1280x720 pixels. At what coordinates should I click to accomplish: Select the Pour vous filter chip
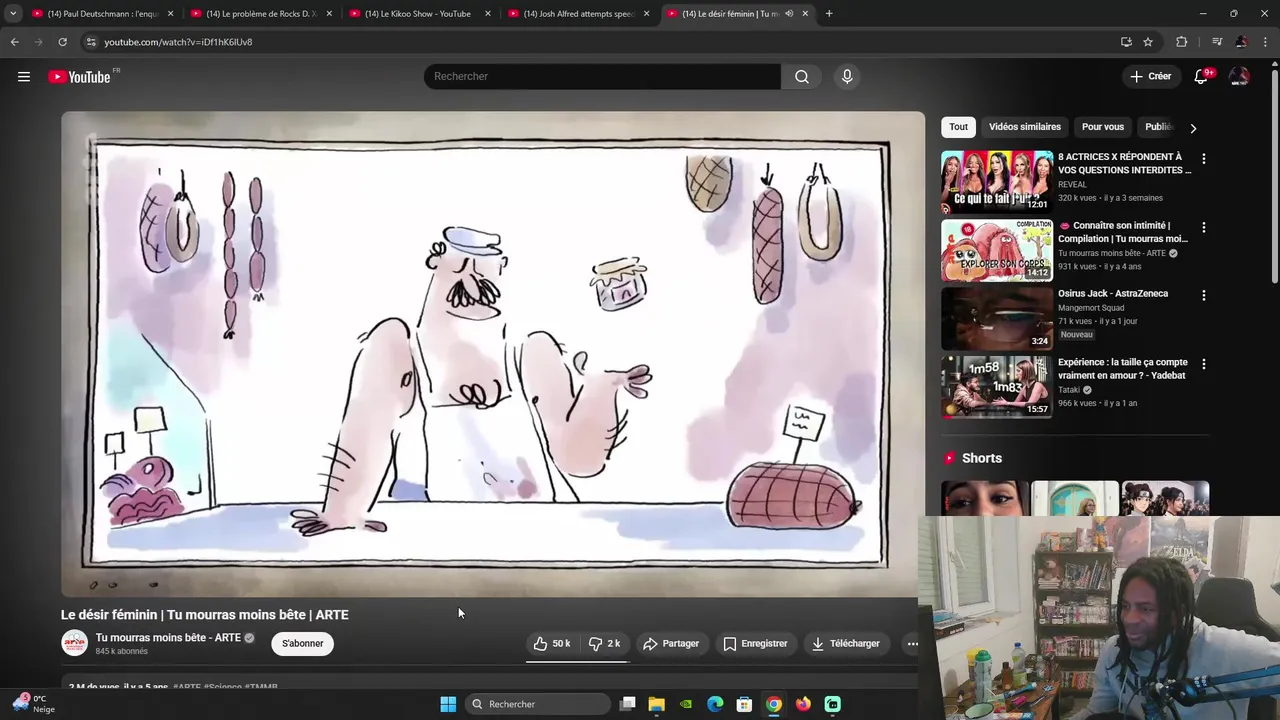(x=1103, y=127)
